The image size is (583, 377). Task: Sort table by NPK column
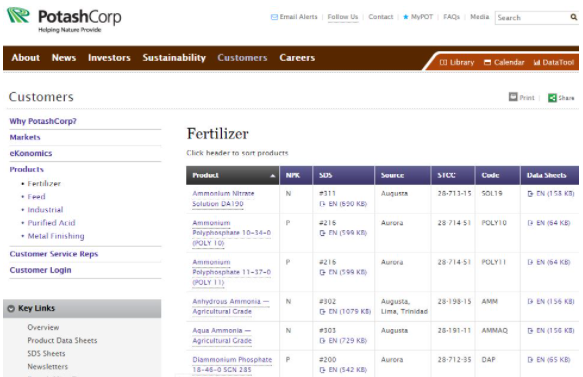tap(296, 175)
